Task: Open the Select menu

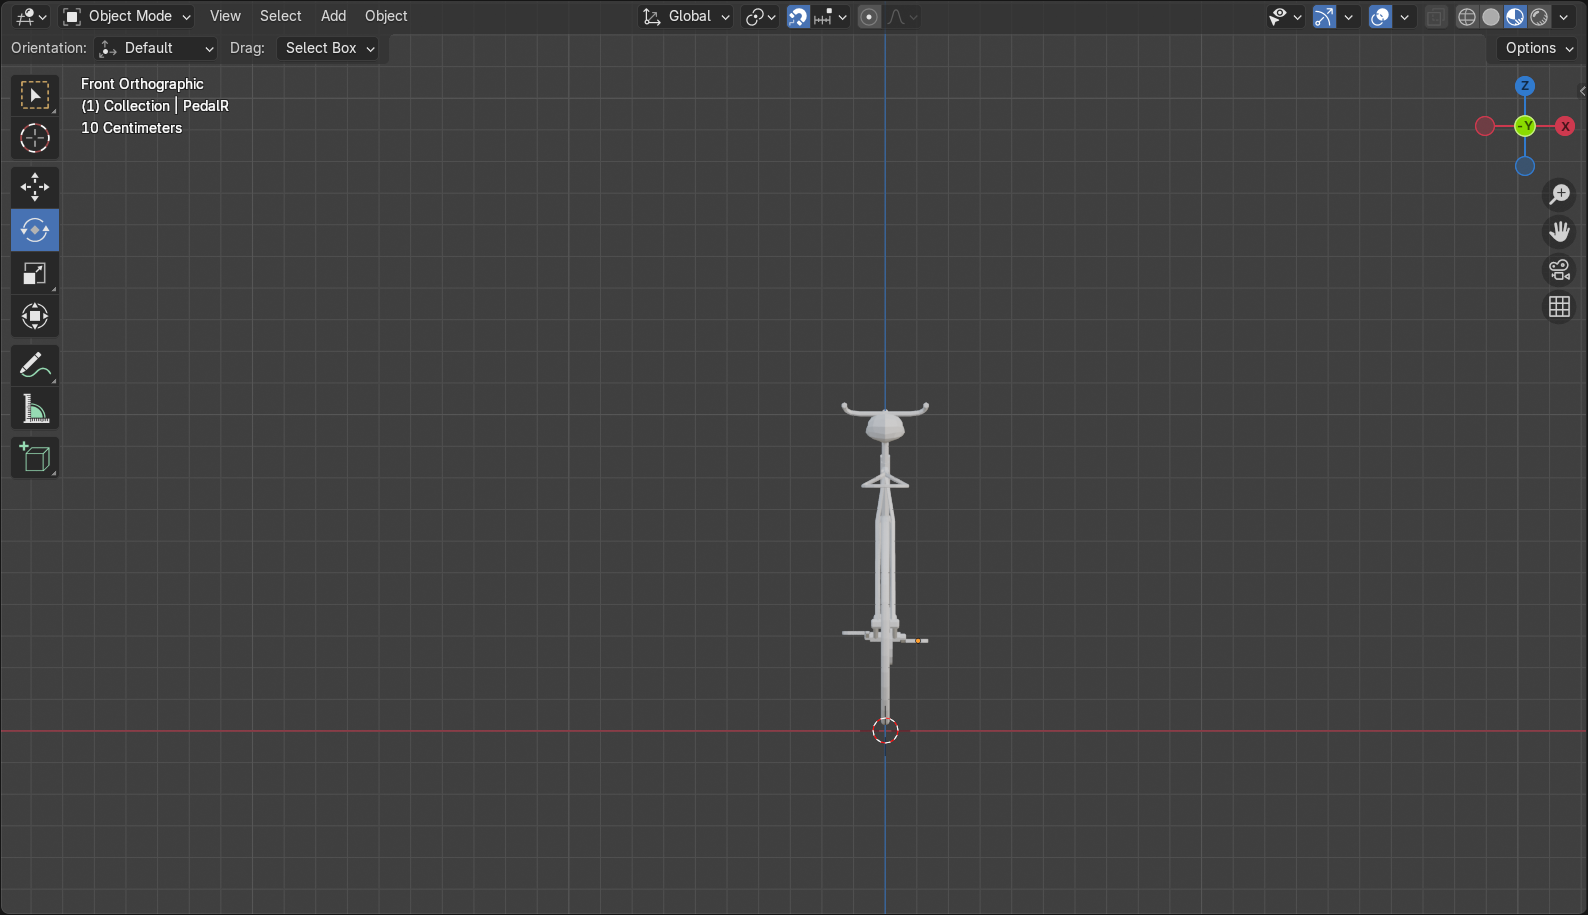Action: pyautogui.click(x=280, y=16)
